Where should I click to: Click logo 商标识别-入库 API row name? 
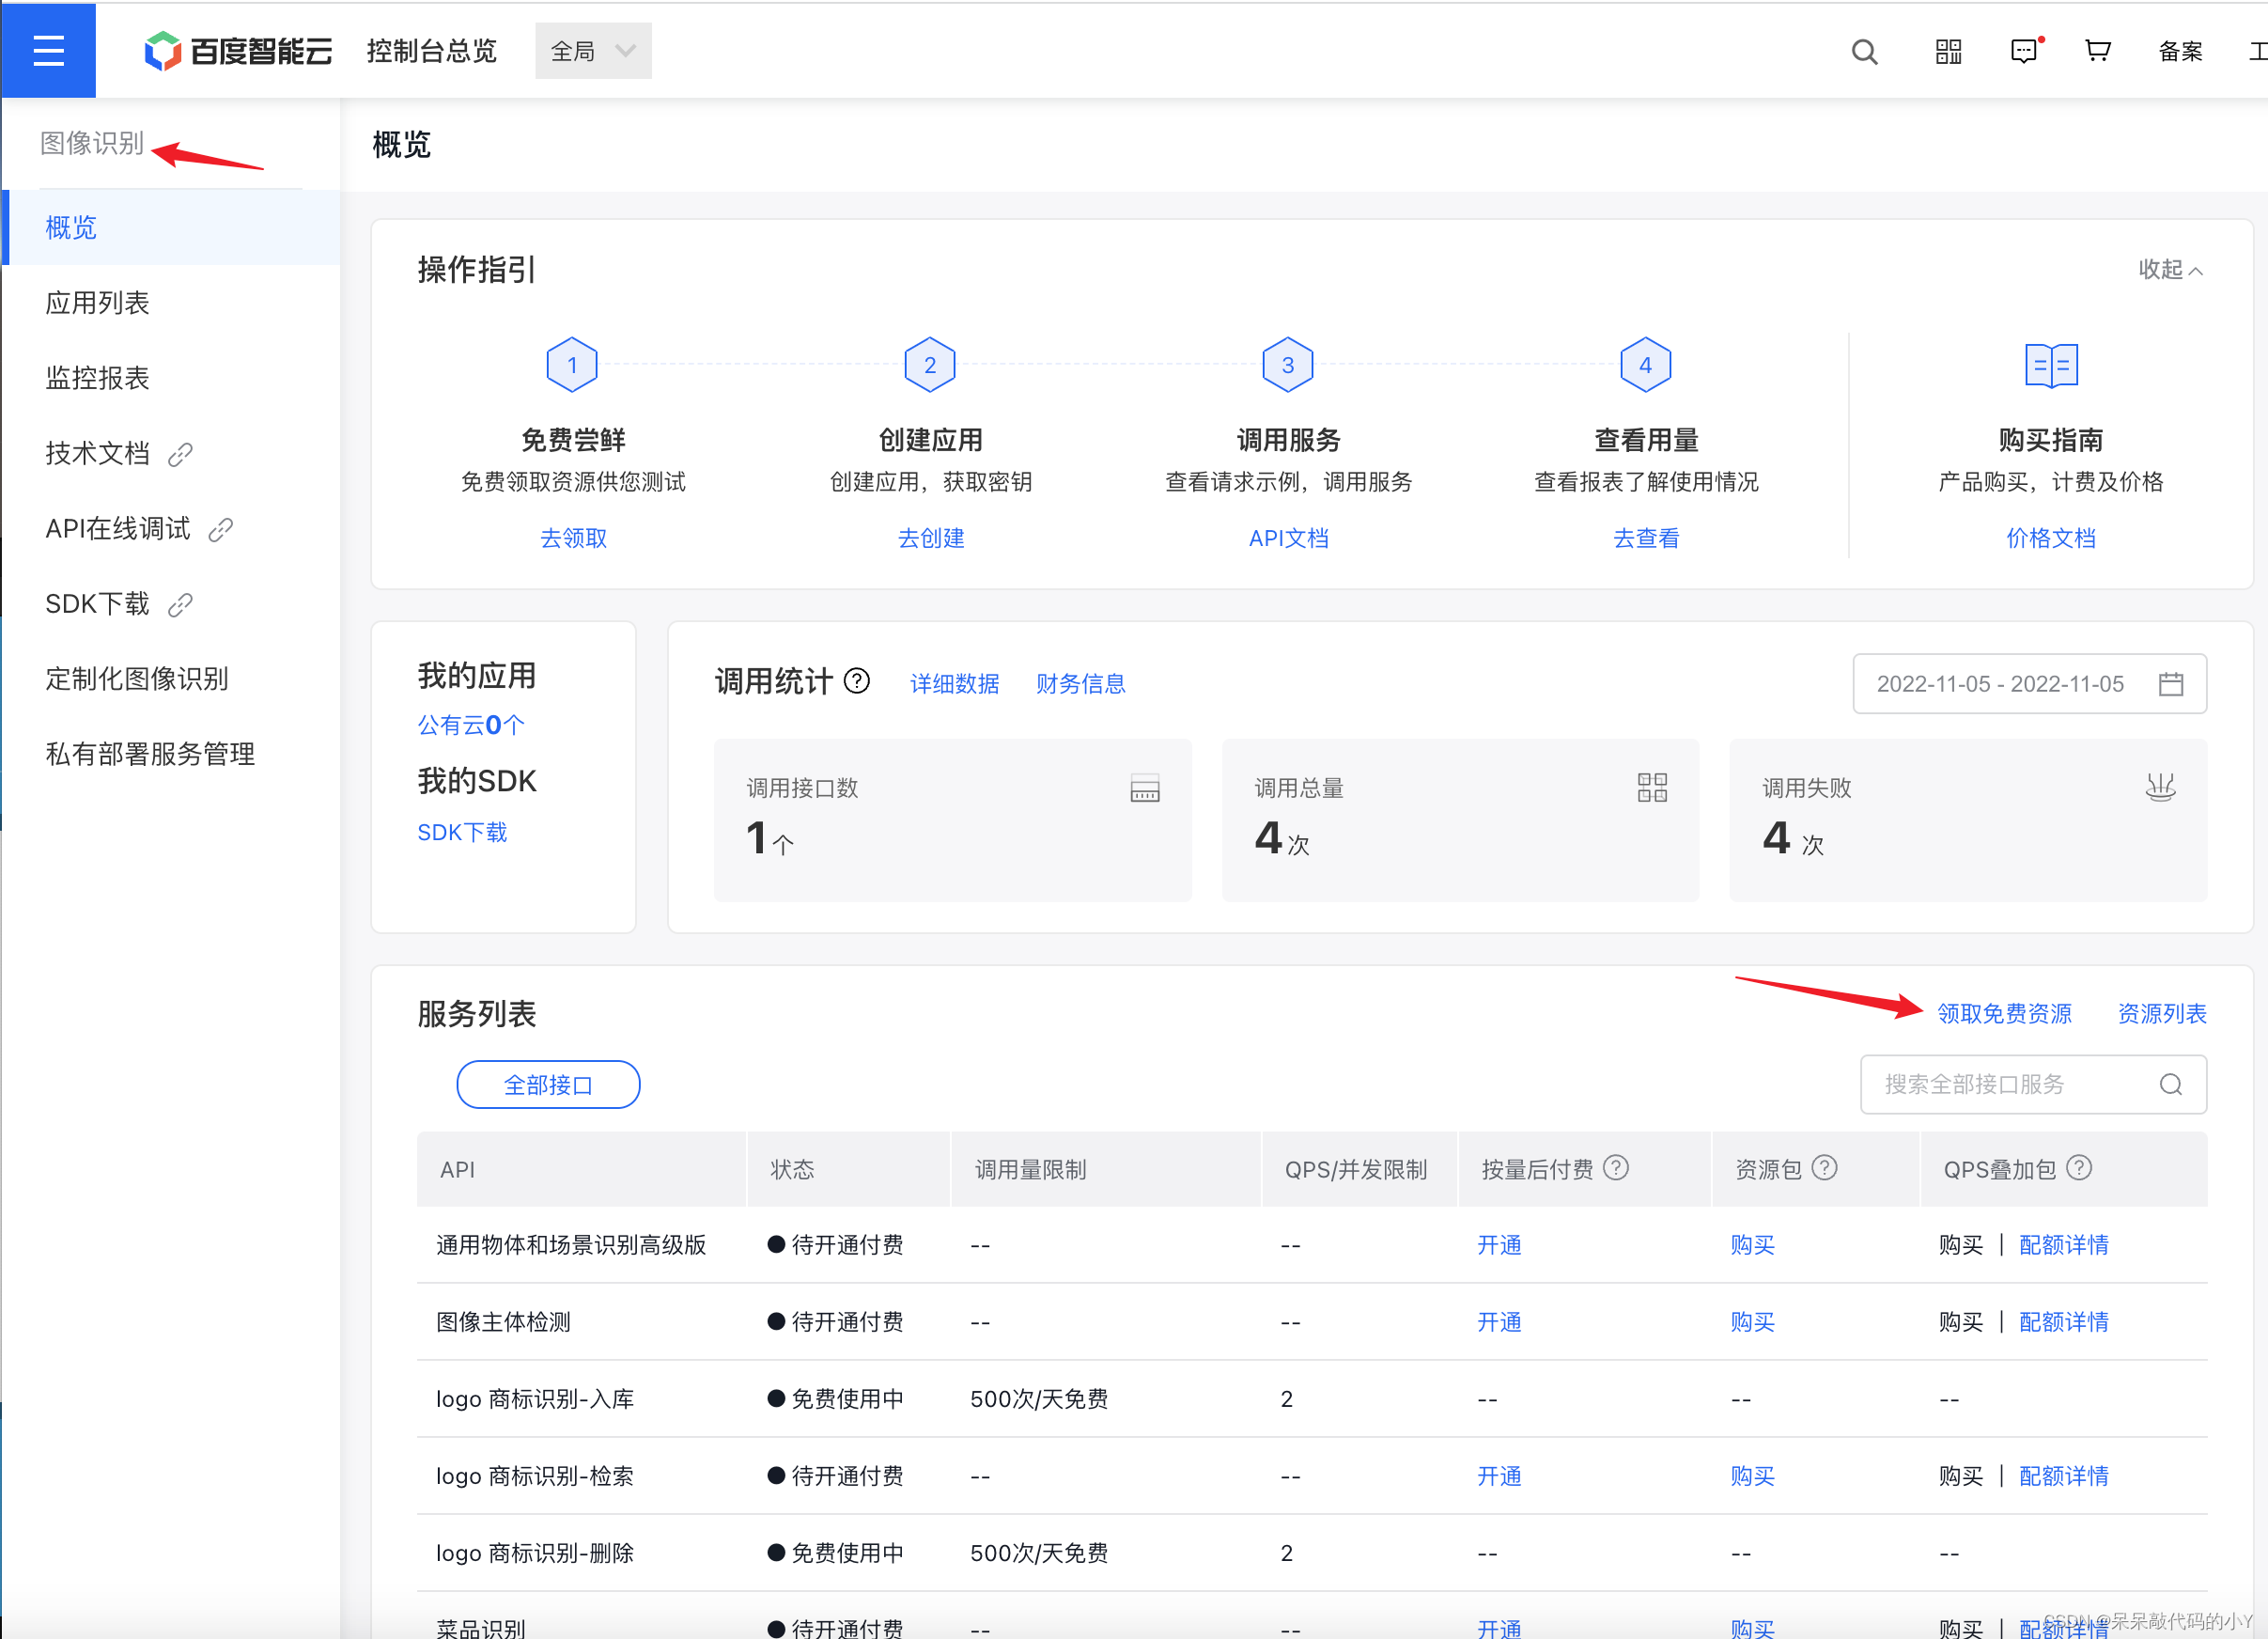pos(535,1399)
